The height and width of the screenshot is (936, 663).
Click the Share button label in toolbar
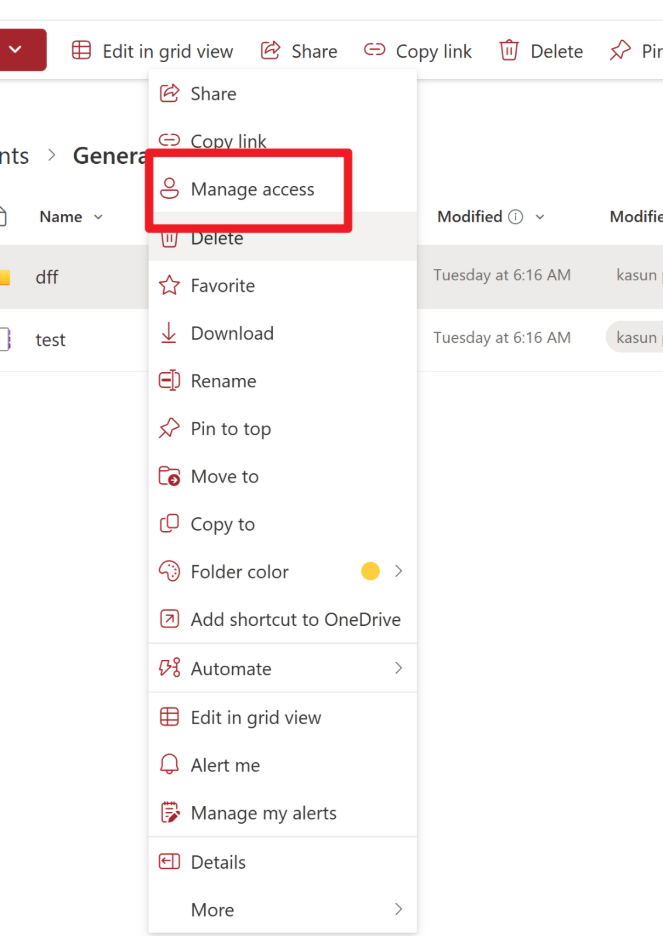pos(314,51)
